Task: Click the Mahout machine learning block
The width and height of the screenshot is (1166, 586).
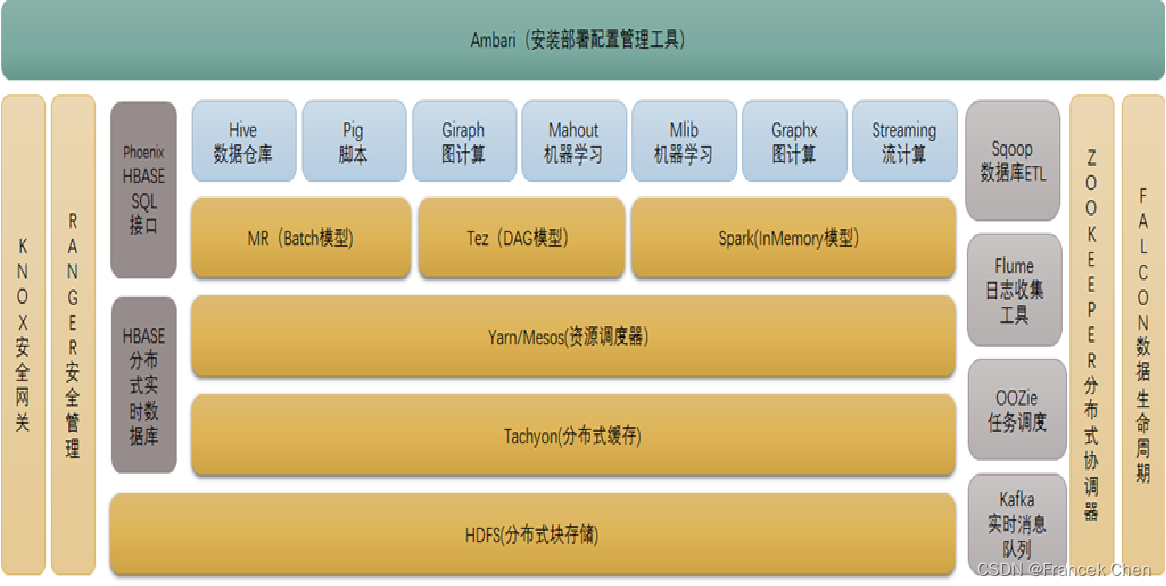Action: coord(573,142)
